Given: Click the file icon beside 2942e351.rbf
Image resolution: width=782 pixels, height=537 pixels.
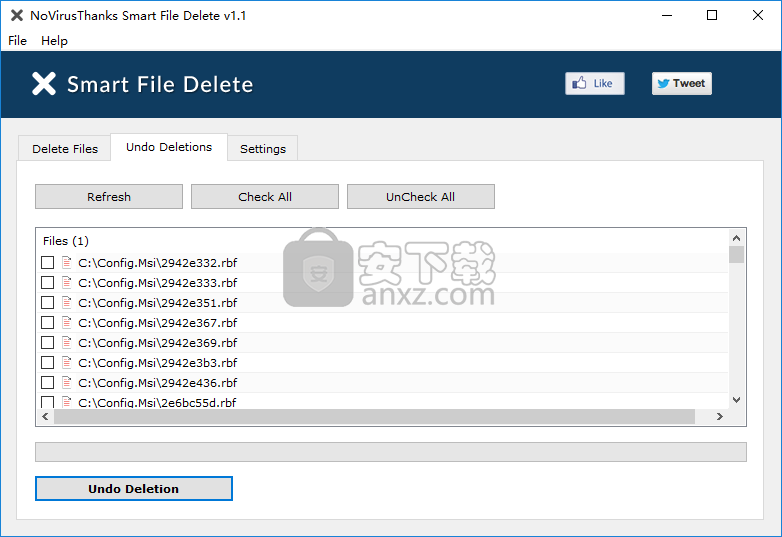Looking at the screenshot, I should point(66,302).
